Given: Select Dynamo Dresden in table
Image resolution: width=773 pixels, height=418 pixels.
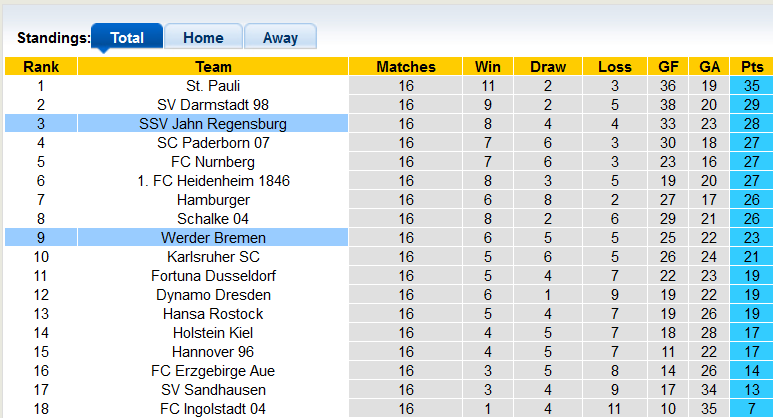Looking at the screenshot, I should point(213,295).
